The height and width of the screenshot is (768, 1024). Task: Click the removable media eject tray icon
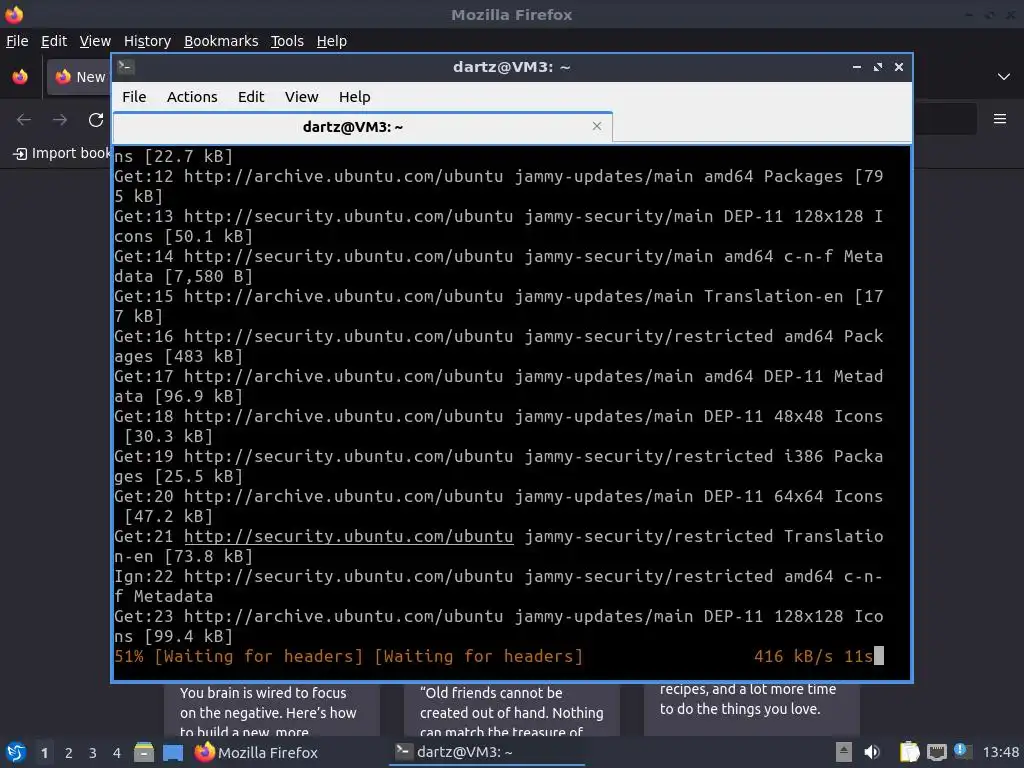(843, 752)
